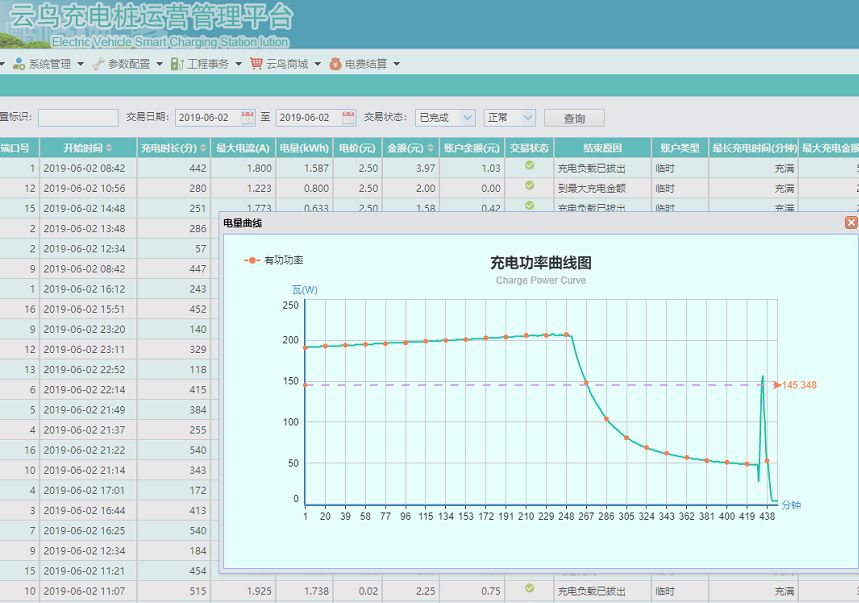The image size is (859, 603).
Task: Close the 电量曲线 dialog
Action: point(851,222)
